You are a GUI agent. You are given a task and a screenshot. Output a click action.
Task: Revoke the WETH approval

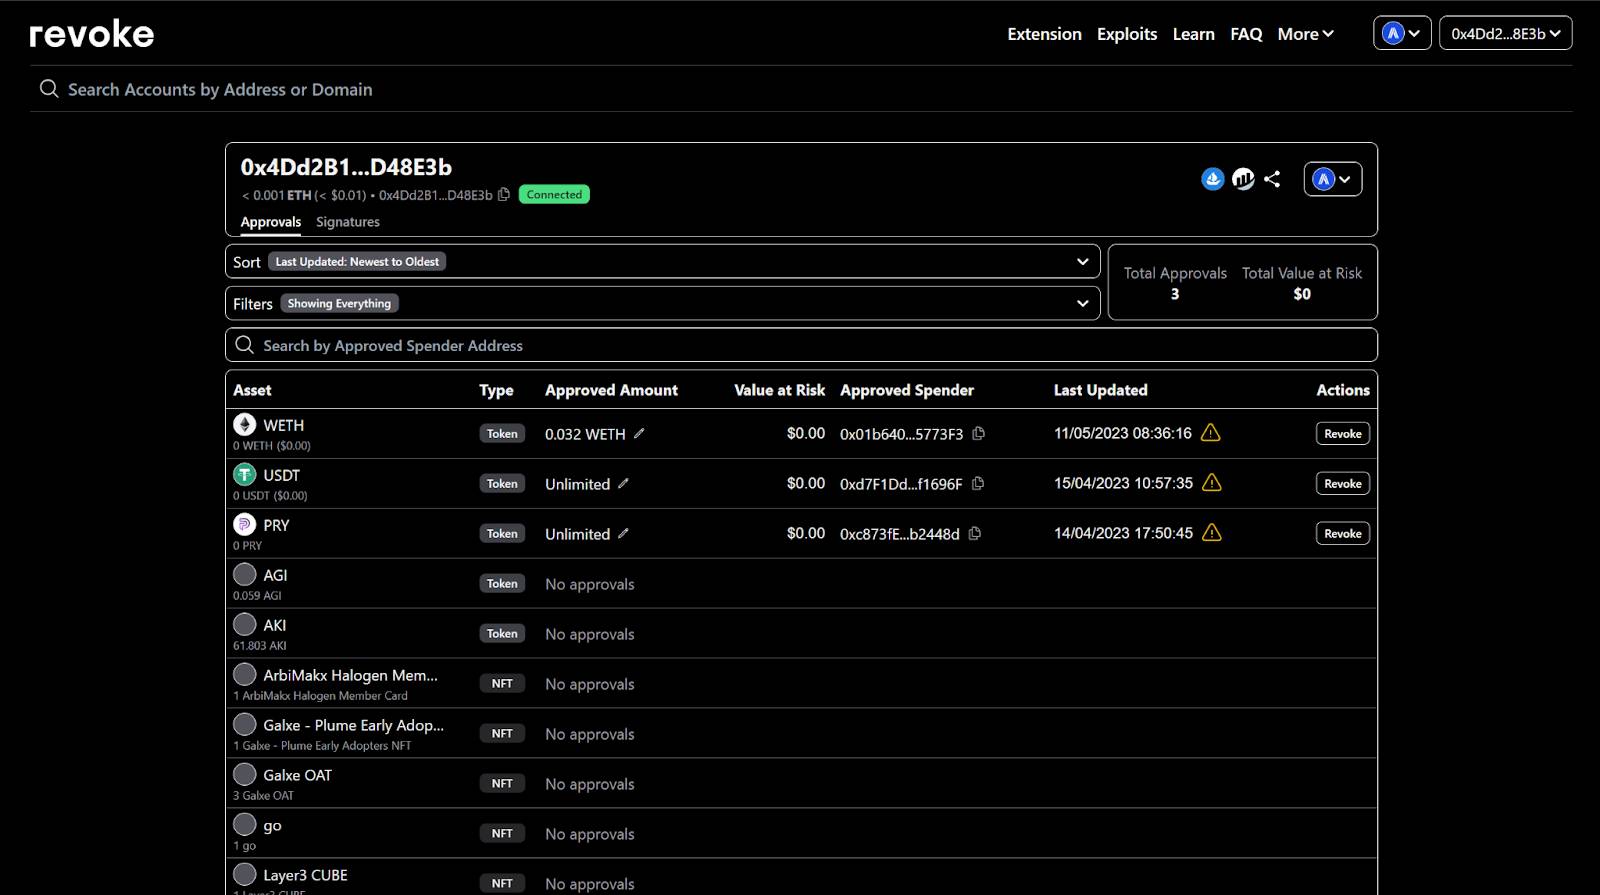(1342, 433)
